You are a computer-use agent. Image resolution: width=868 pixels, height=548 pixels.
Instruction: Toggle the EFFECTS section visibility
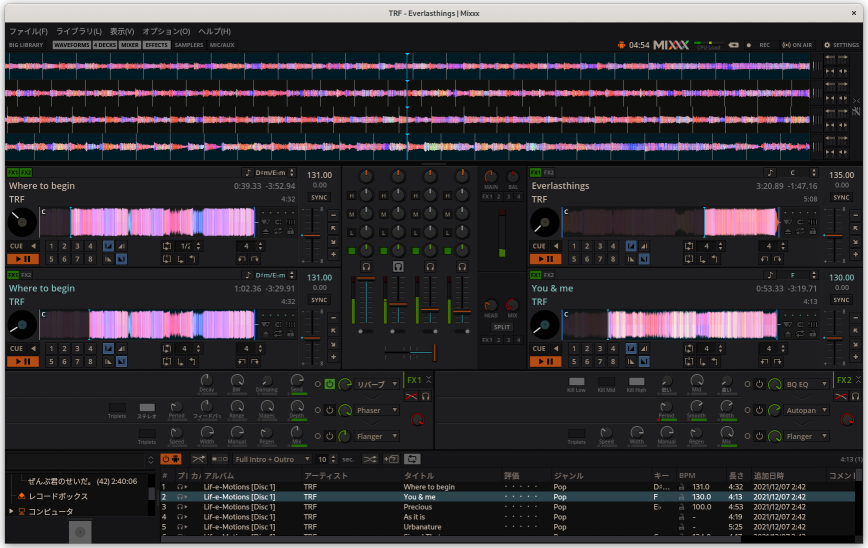click(156, 45)
